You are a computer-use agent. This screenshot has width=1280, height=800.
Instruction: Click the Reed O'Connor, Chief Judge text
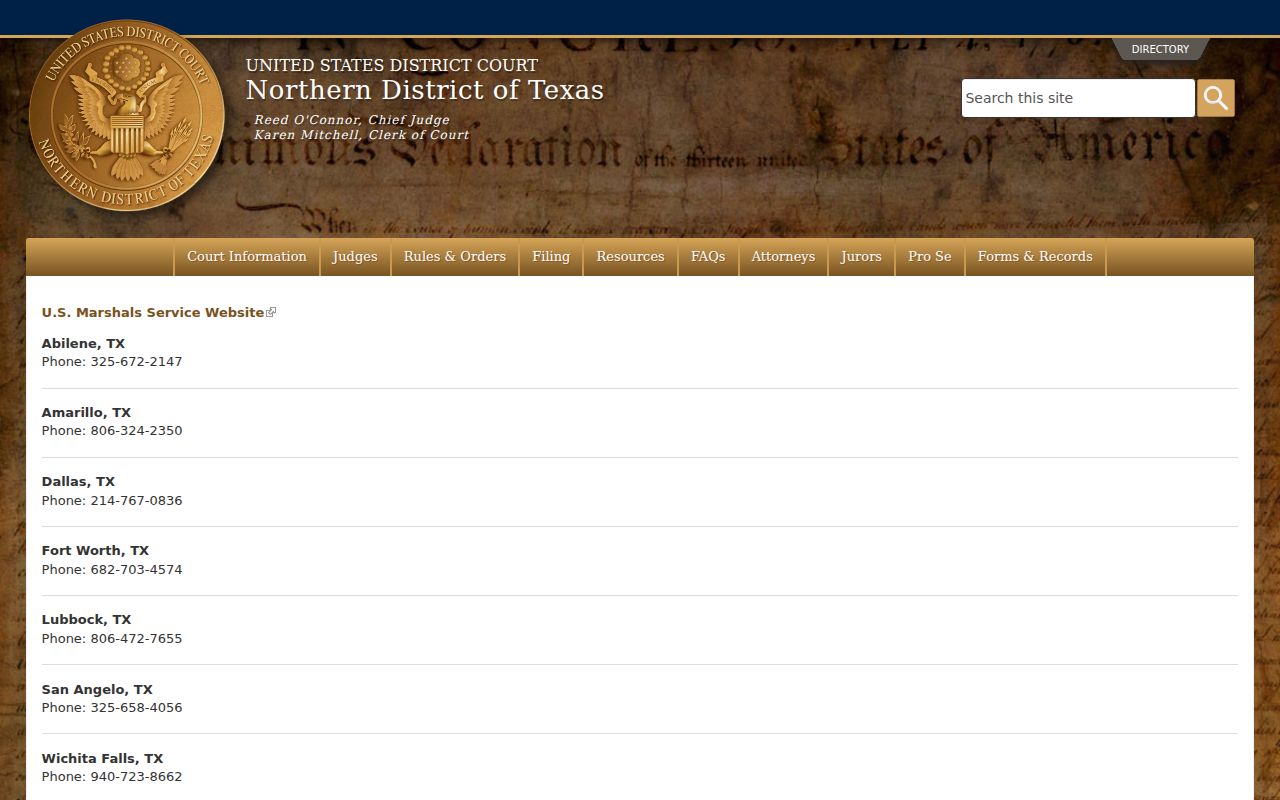(x=352, y=120)
